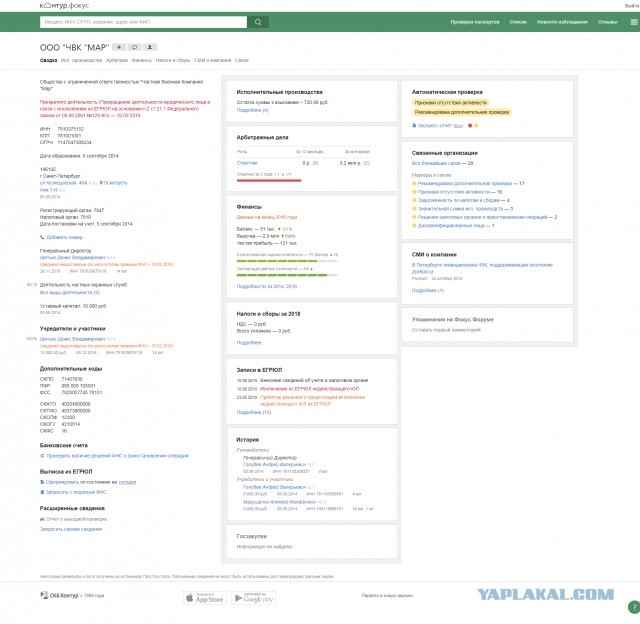Image resolution: width=640 pixels, height=624 pixels.
Task: Open Голубев Андрей Валерьевич under Руководители history
Action: coord(274,464)
